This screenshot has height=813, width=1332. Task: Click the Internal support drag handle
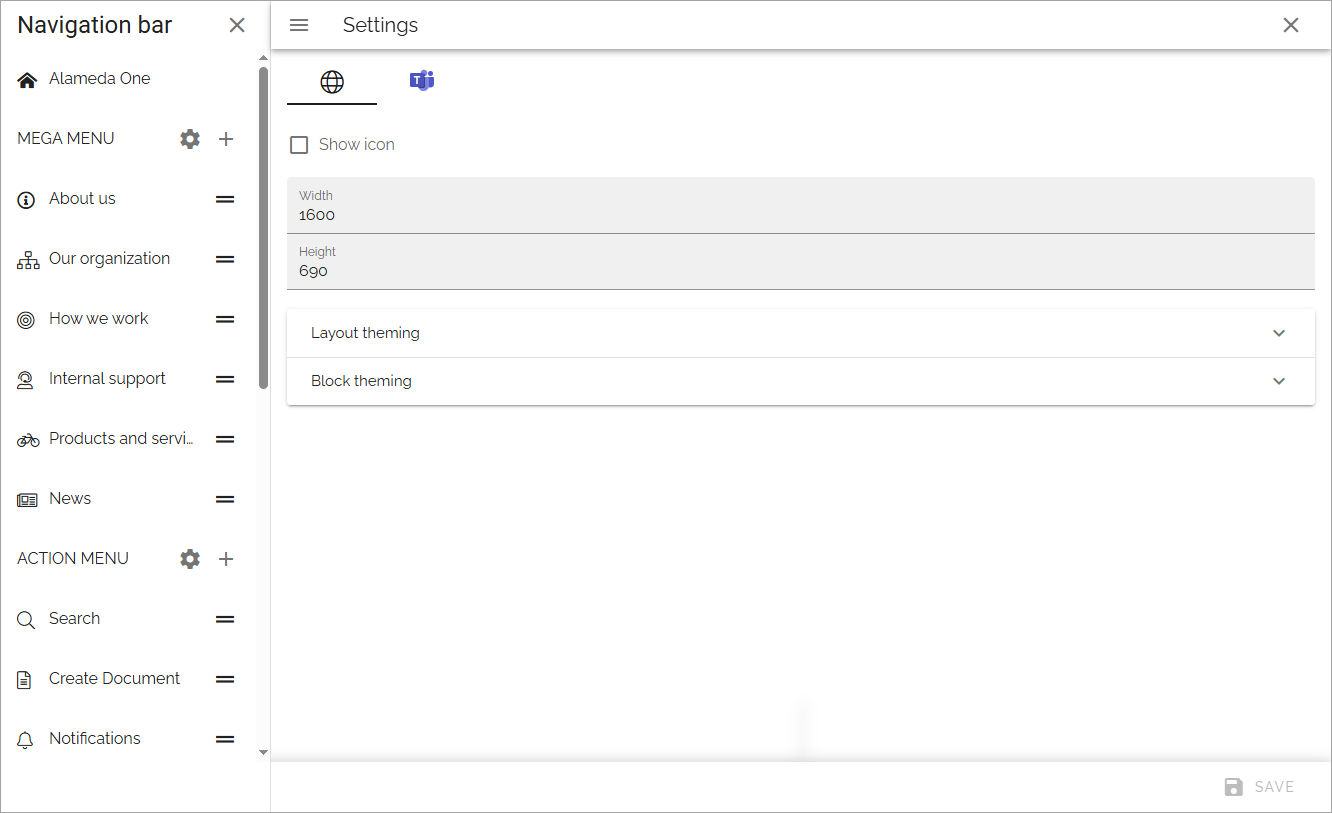pos(225,379)
